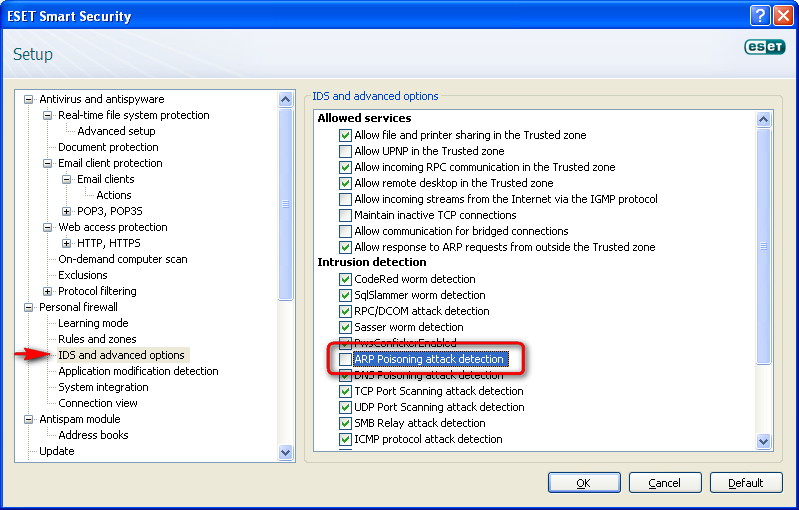Enable ARP Poisoning attack detection checkbox
This screenshot has height=510, width=799.
(x=345, y=359)
